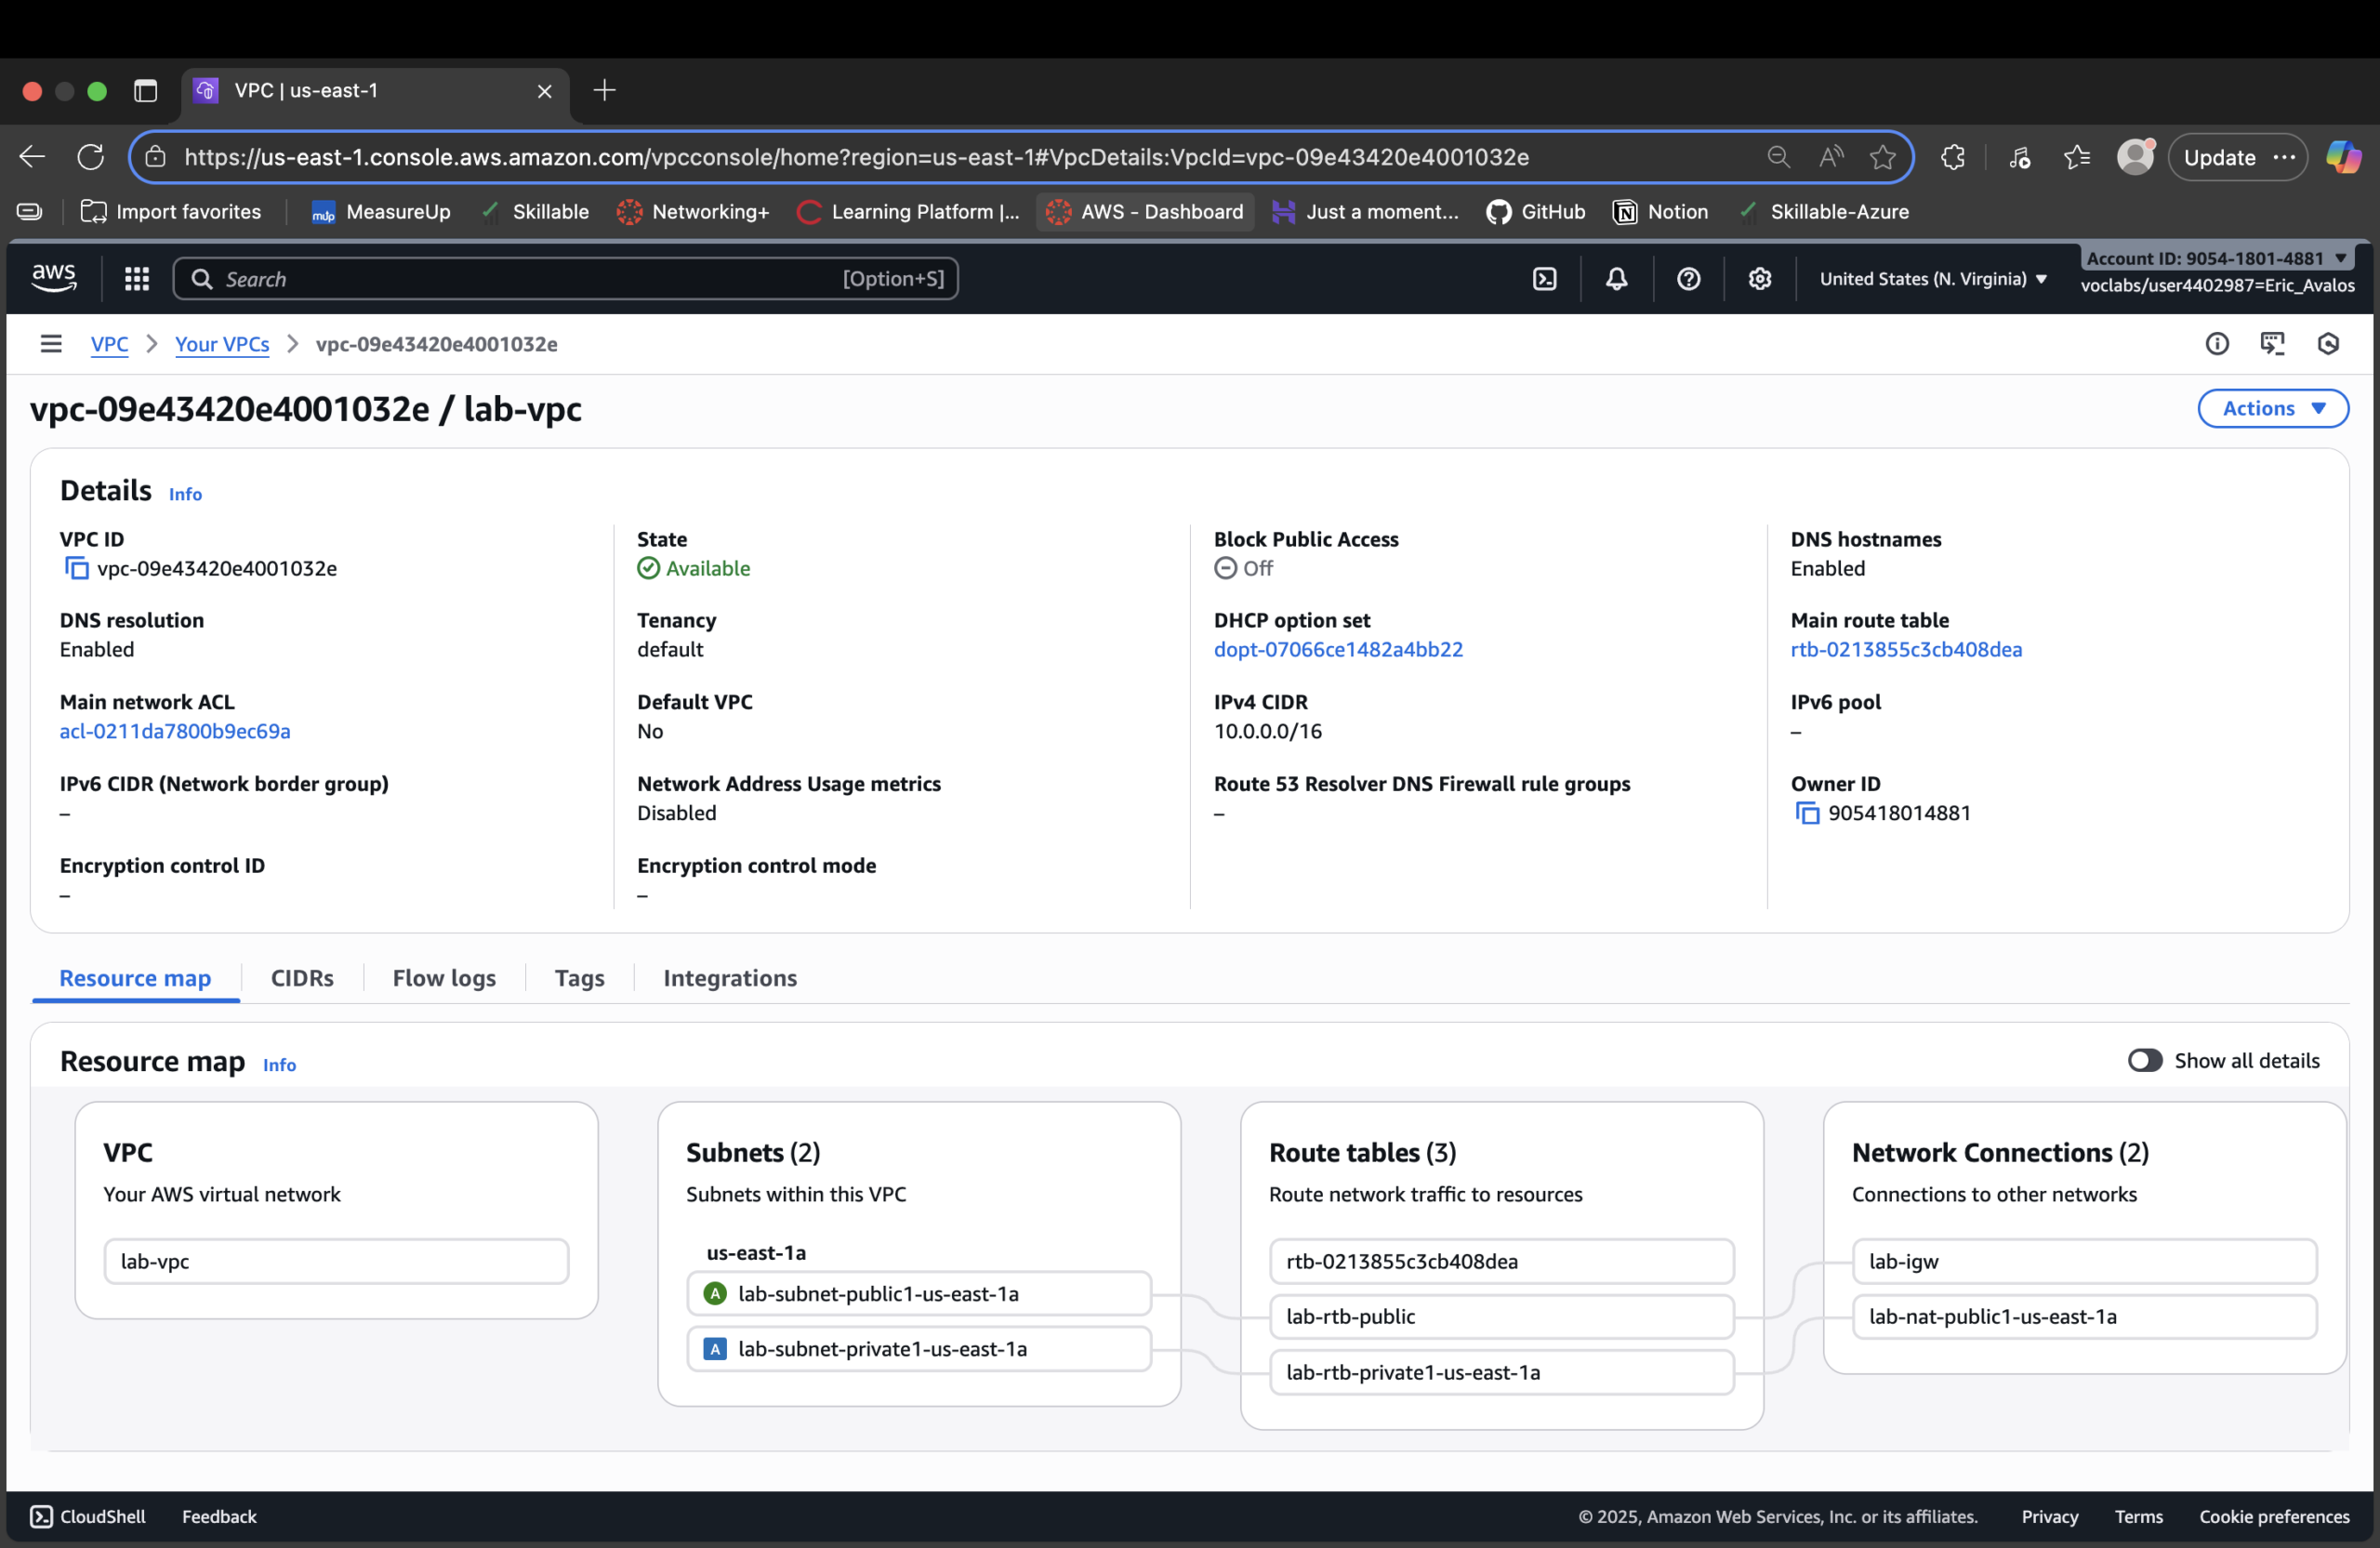
Task: Open the info panel icon near the breadcrumb
Action: pos(2217,343)
